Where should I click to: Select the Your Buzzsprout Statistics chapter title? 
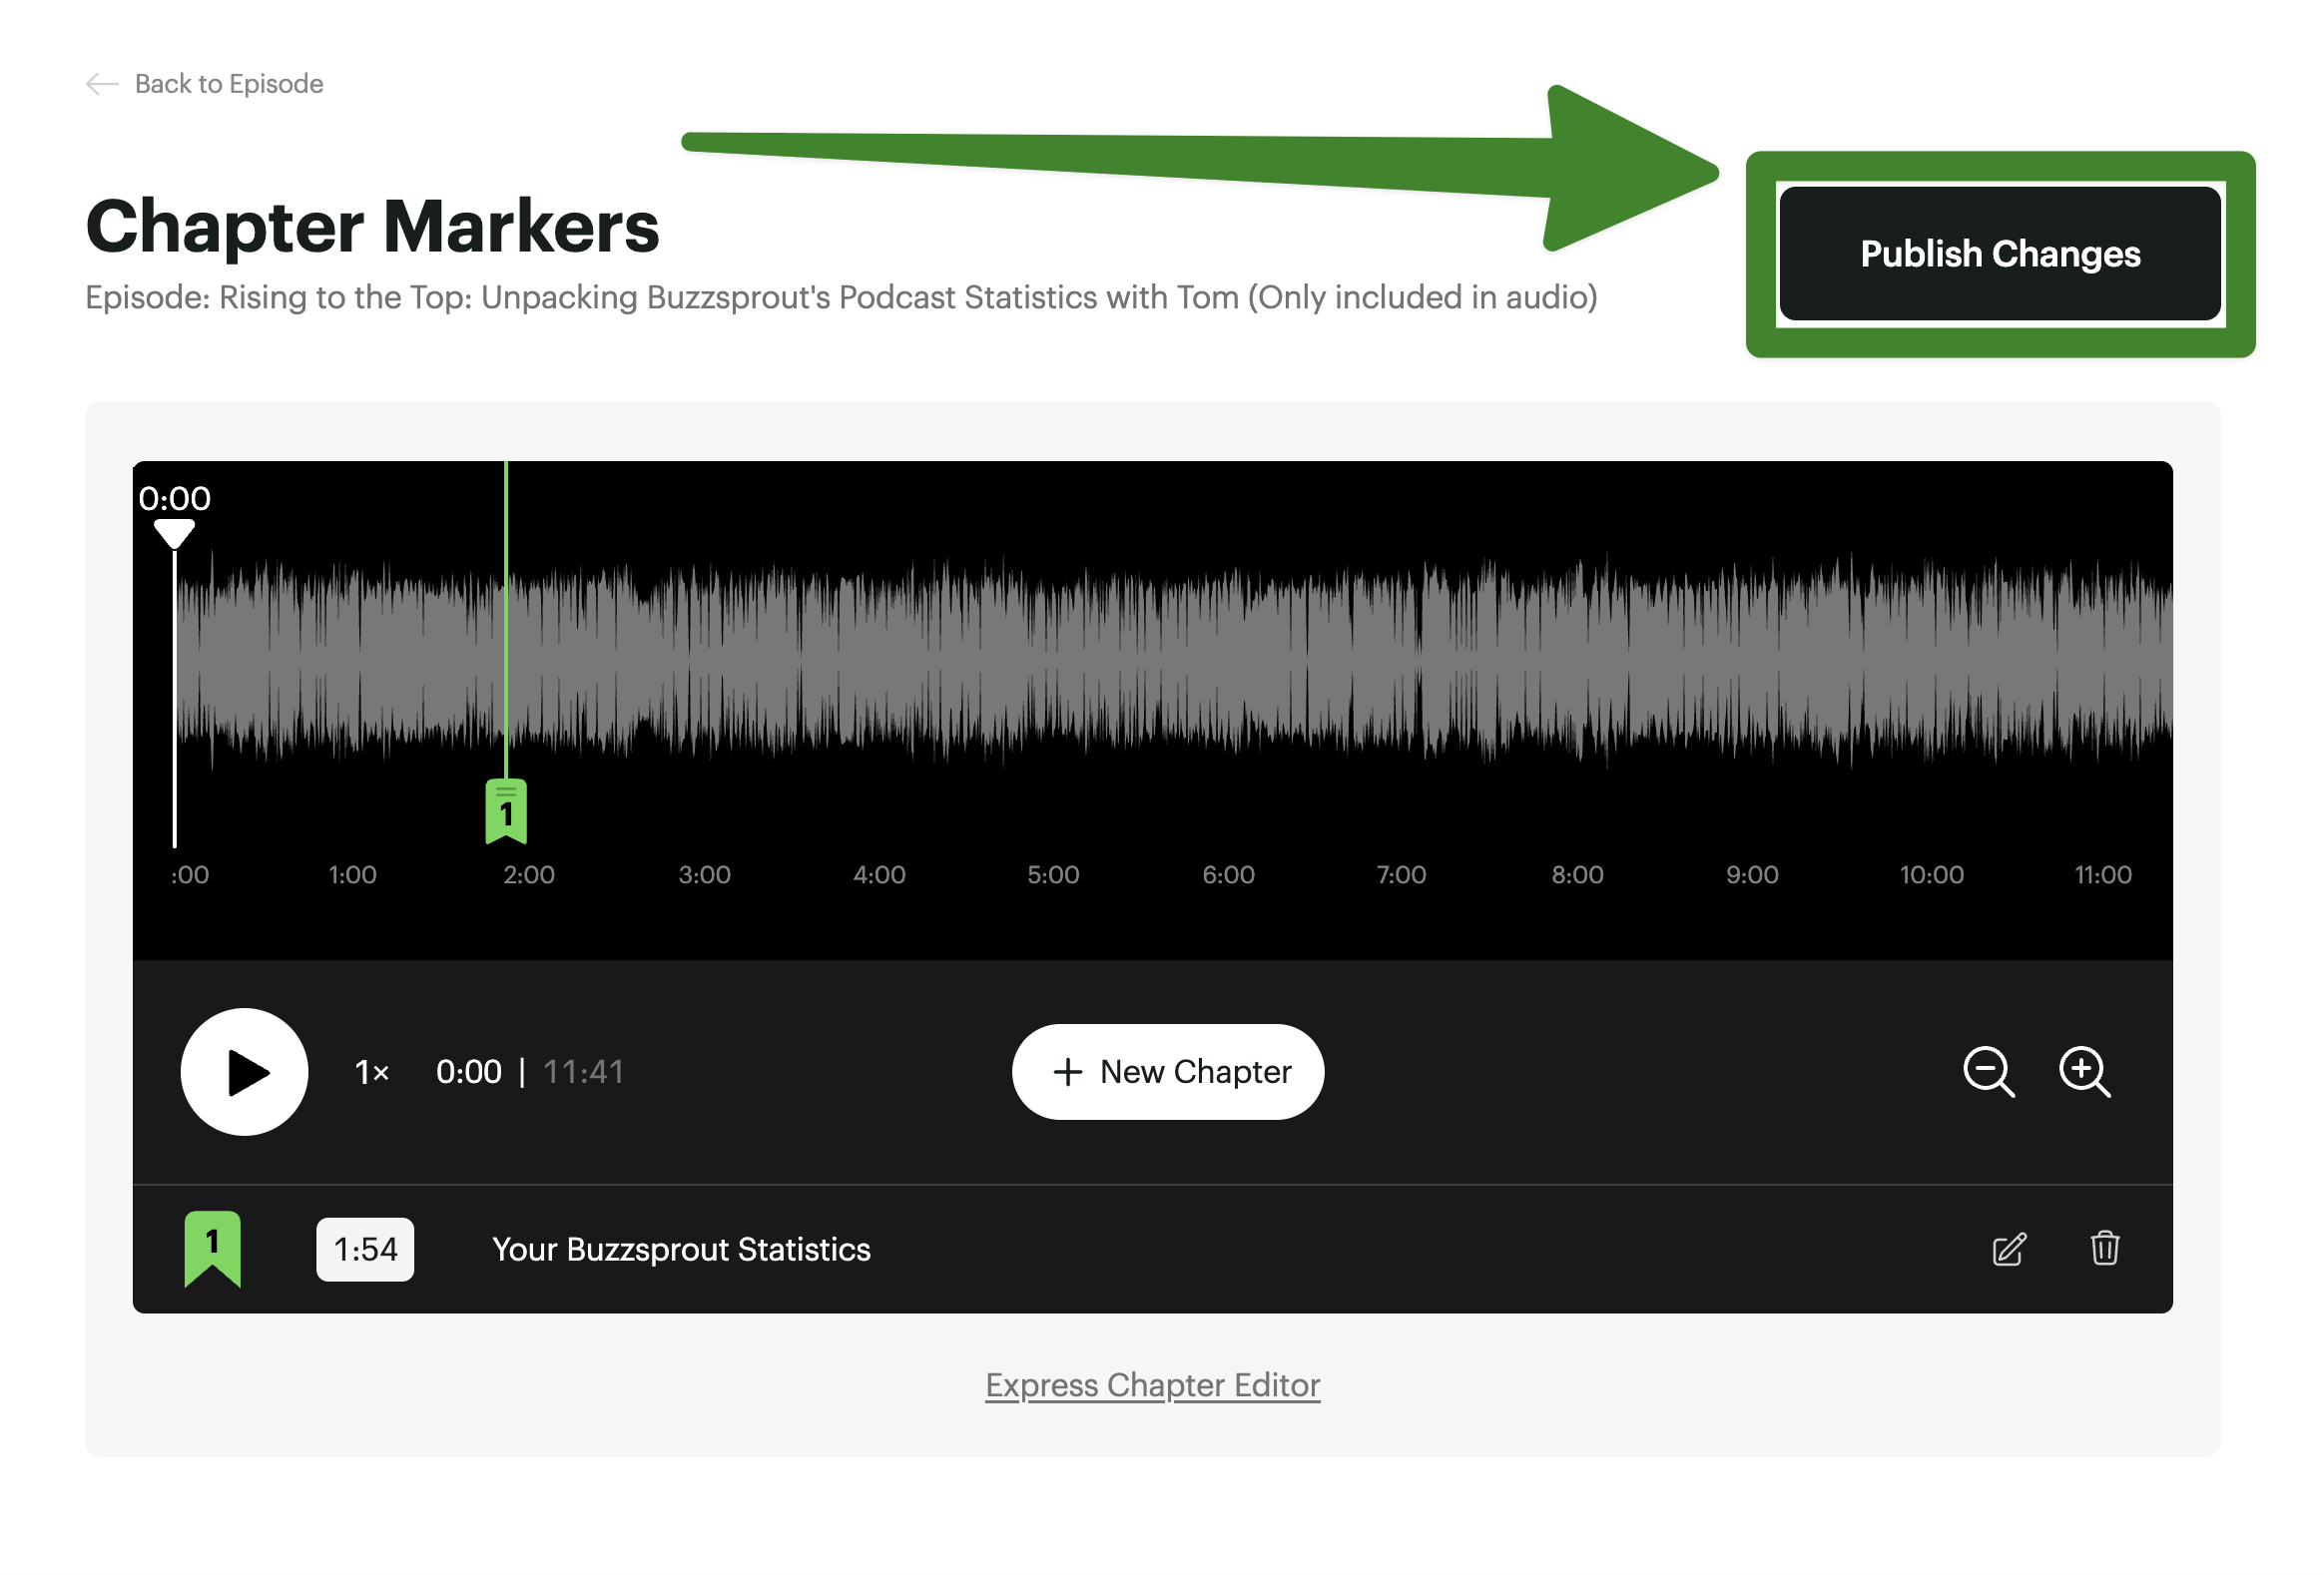(x=681, y=1249)
